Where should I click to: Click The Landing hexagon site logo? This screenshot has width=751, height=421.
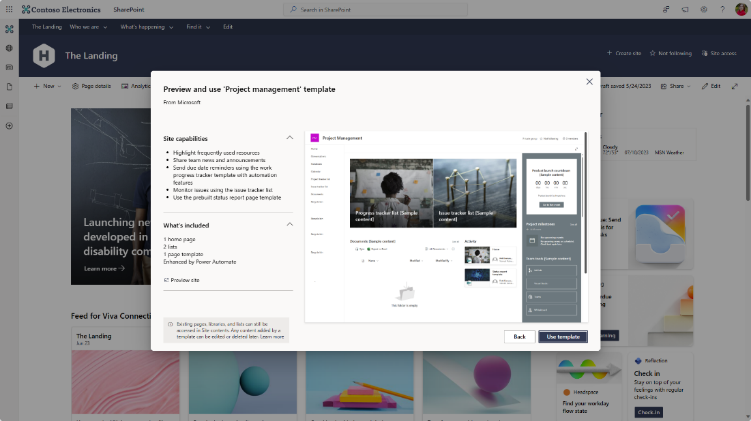point(44,56)
